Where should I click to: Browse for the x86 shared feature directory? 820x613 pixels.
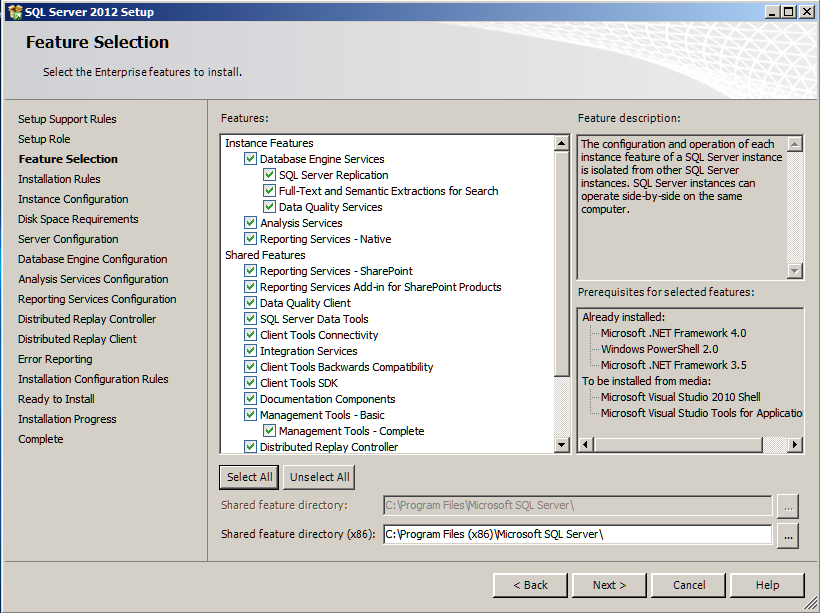(x=788, y=535)
